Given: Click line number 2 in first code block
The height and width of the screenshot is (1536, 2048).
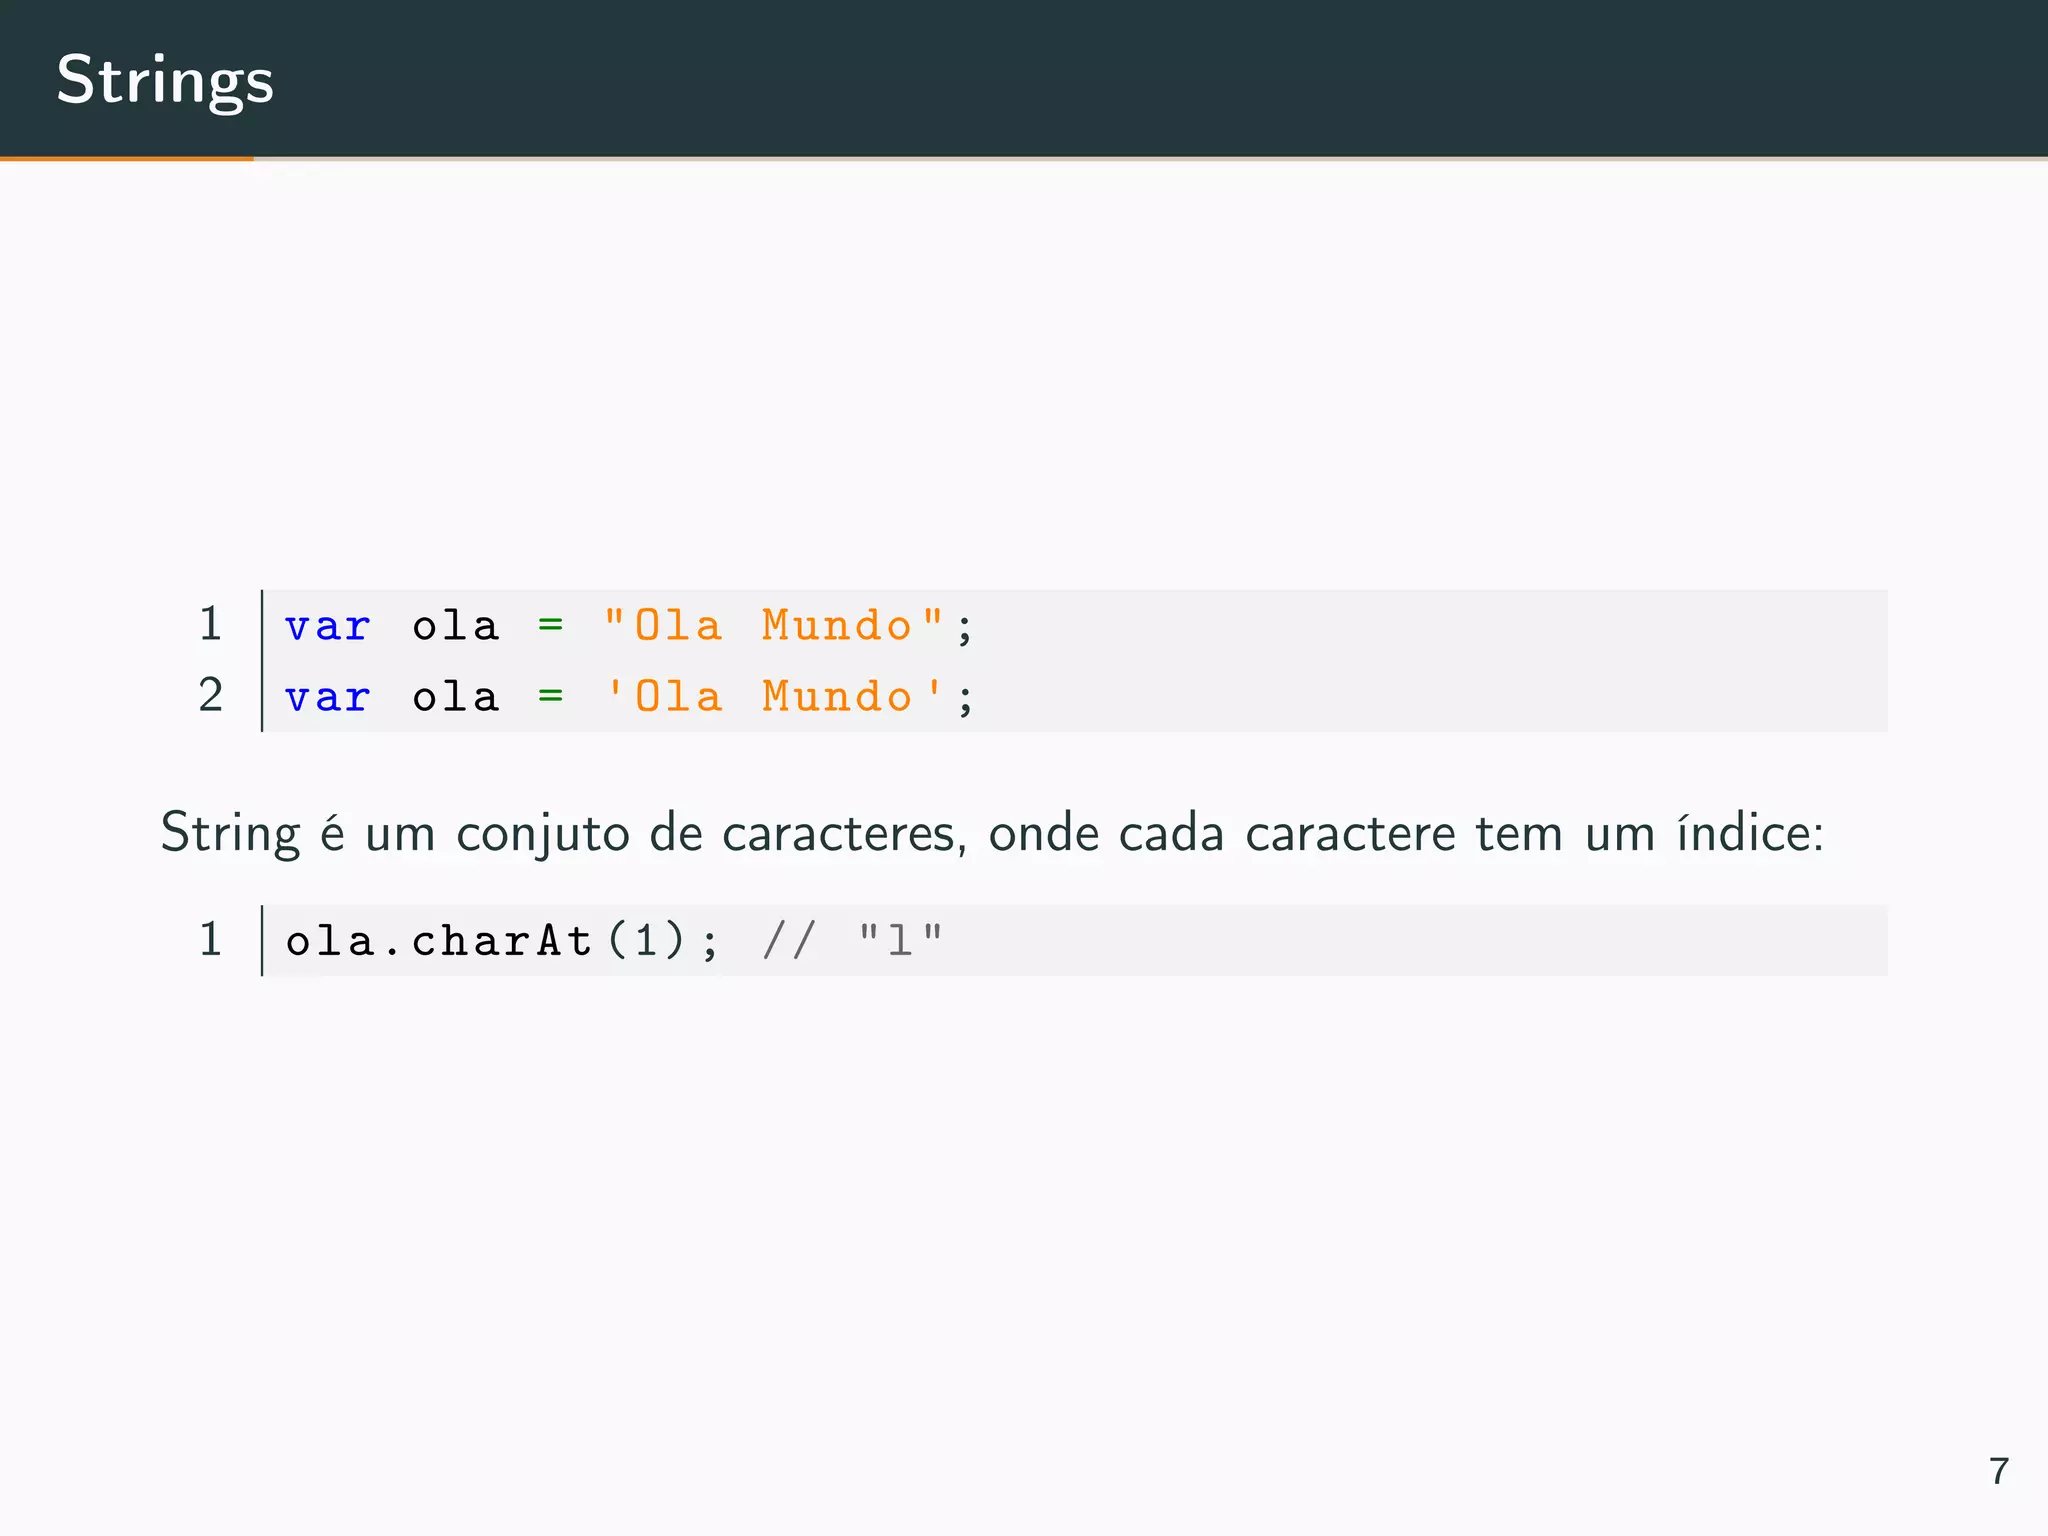Looking at the screenshot, I should point(210,695).
